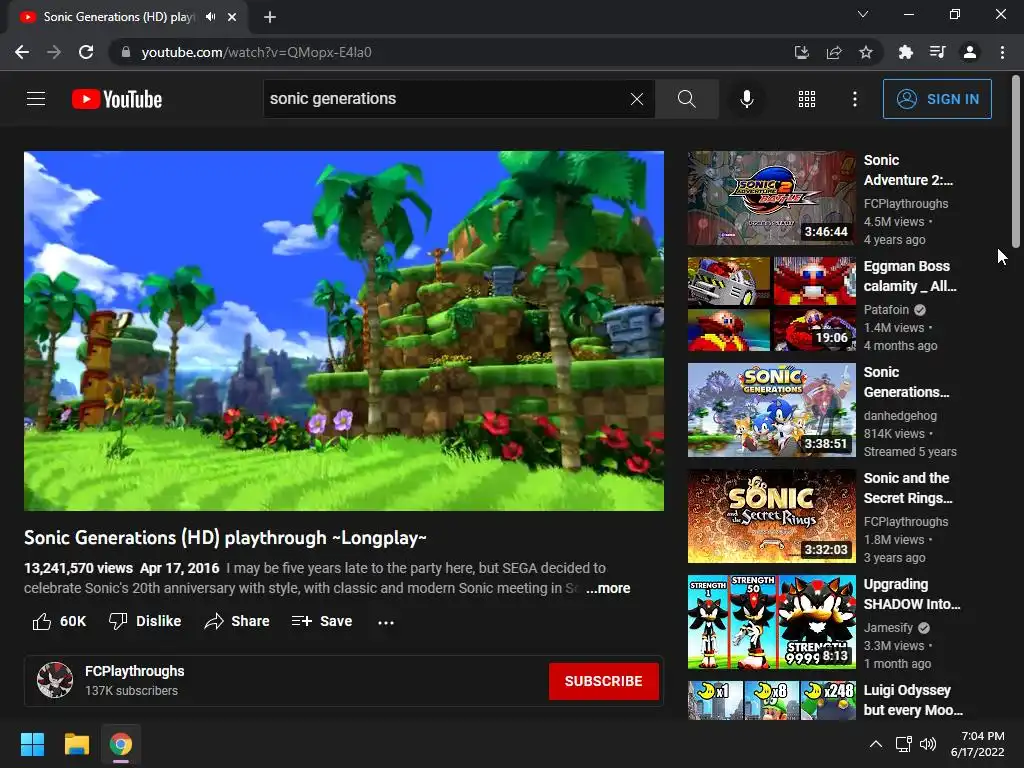Open Chrome media controls icon
The height and width of the screenshot is (768, 1024).
point(938,52)
